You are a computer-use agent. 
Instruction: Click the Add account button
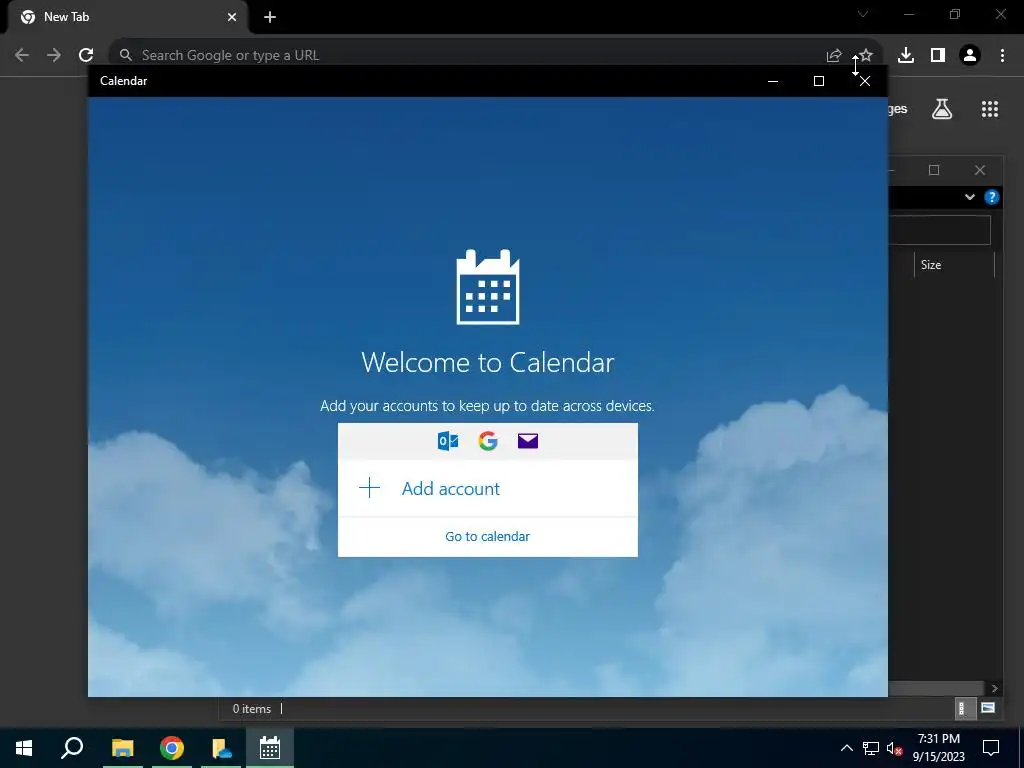[x=488, y=488]
